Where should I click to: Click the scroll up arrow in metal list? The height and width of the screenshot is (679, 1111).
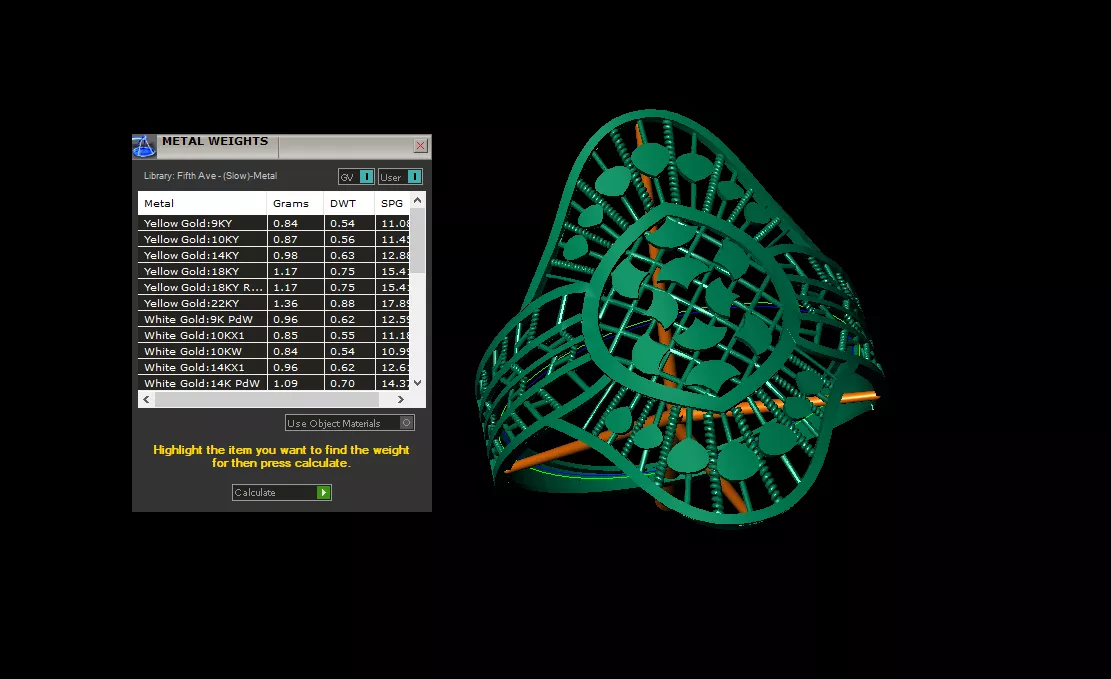[417, 201]
